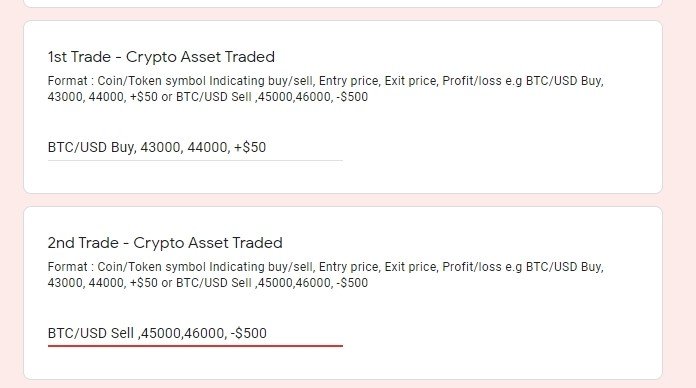The height and width of the screenshot is (388, 696).
Task: Click the Format description under 1st Trade
Action: 325,89
